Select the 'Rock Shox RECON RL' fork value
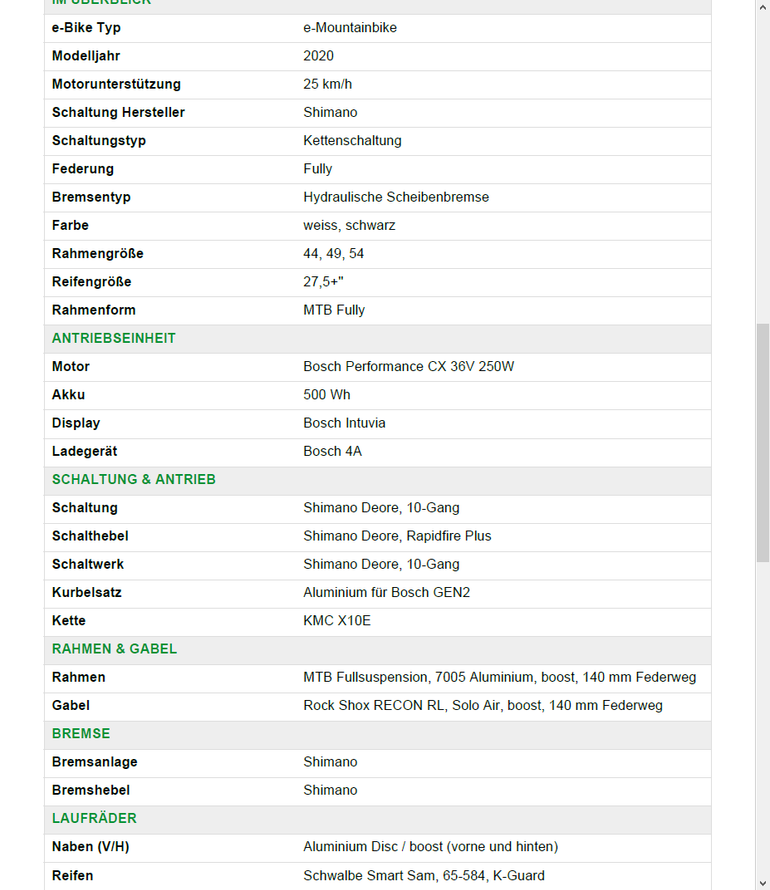The height and width of the screenshot is (890, 770). tap(374, 706)
